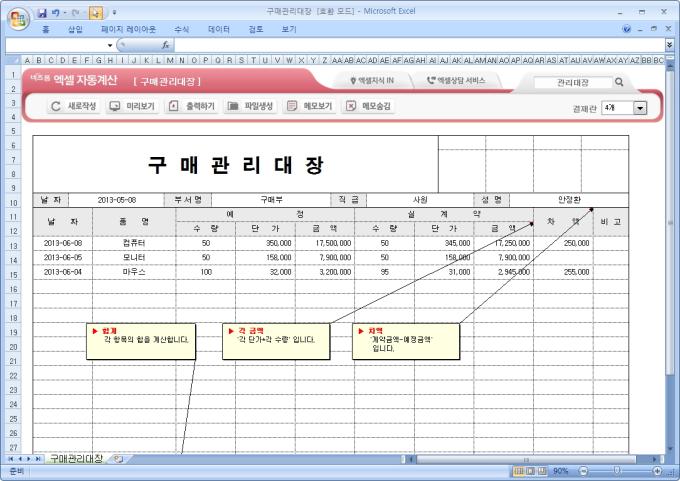Select row header 16
The image size is (680, 481).
coord(13,289)
